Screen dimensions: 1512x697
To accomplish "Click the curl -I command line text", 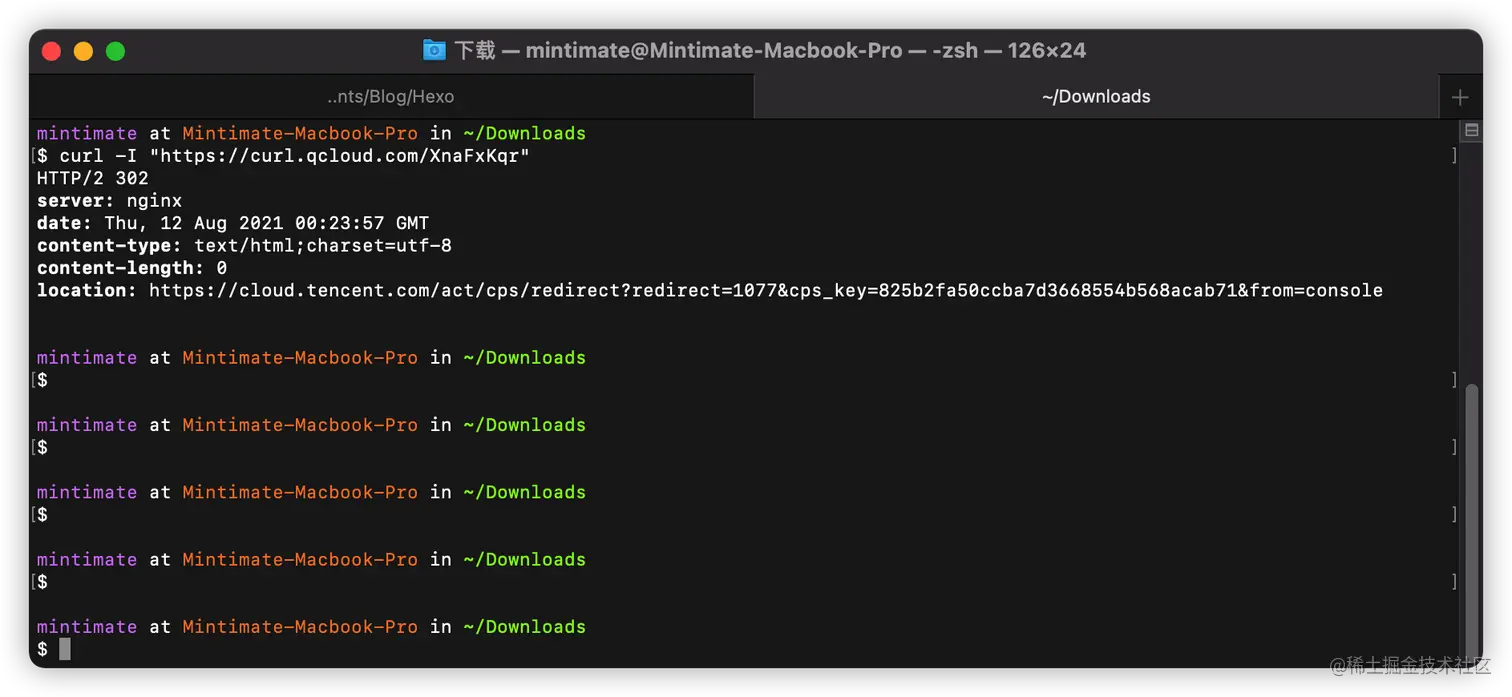I will (x=294, y=156).
